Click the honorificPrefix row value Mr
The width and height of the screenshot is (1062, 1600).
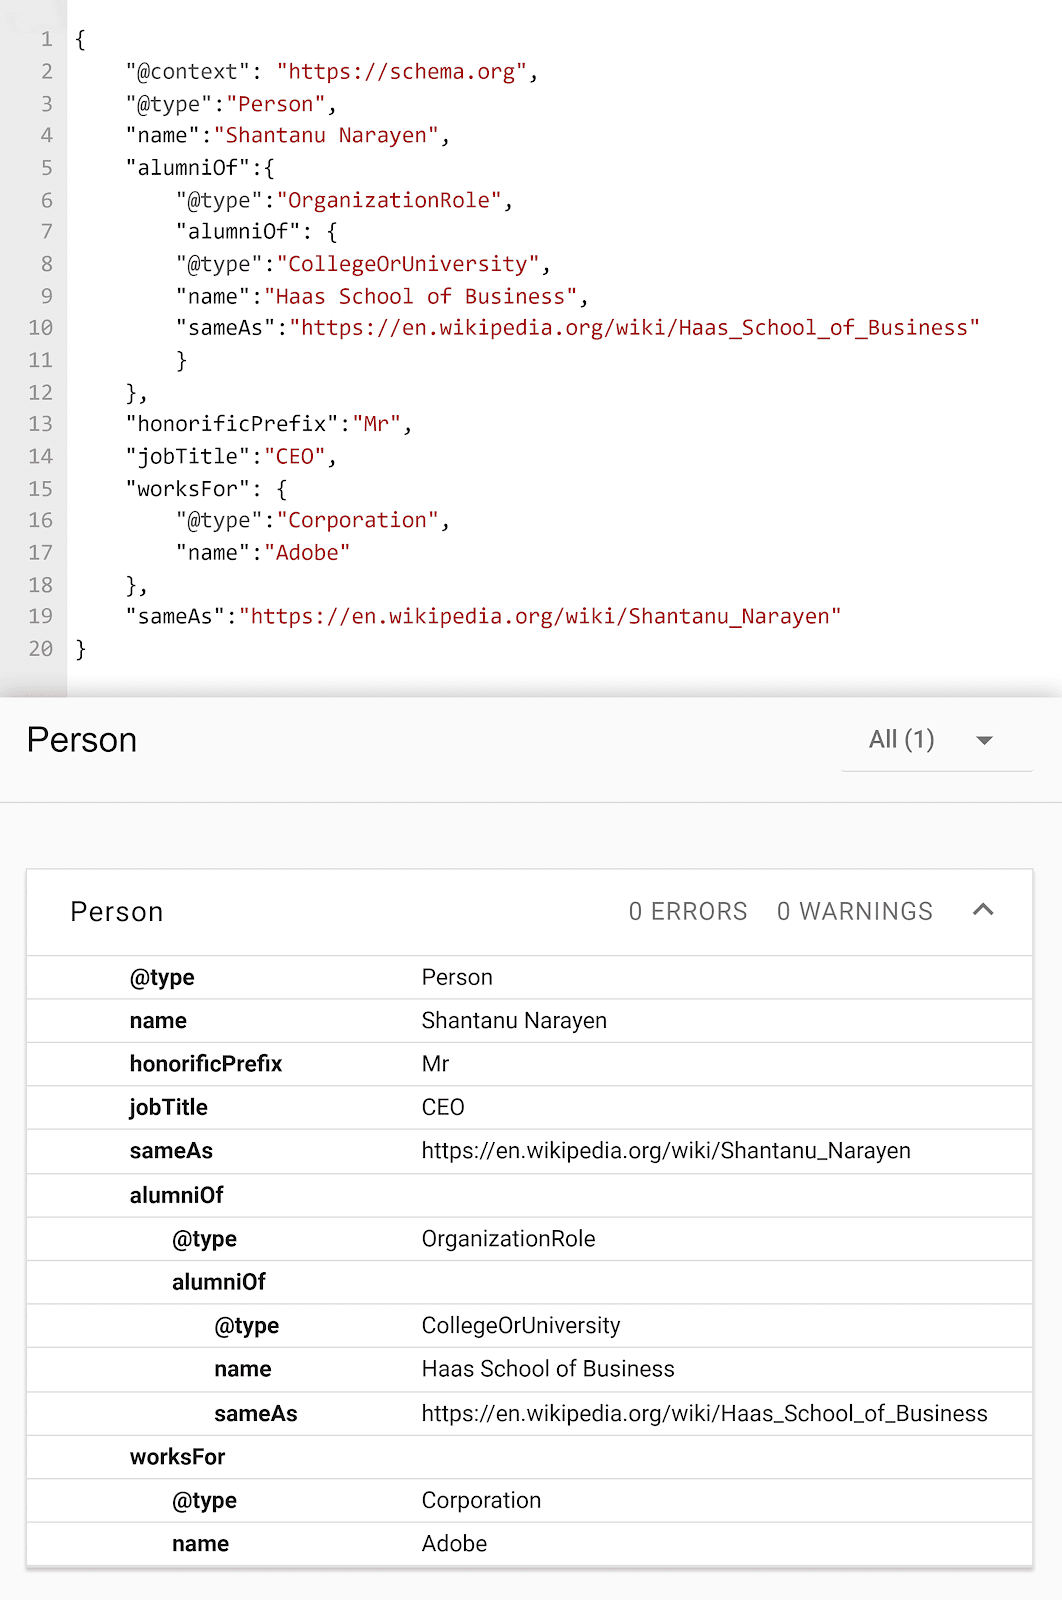tap(435, 1063)
